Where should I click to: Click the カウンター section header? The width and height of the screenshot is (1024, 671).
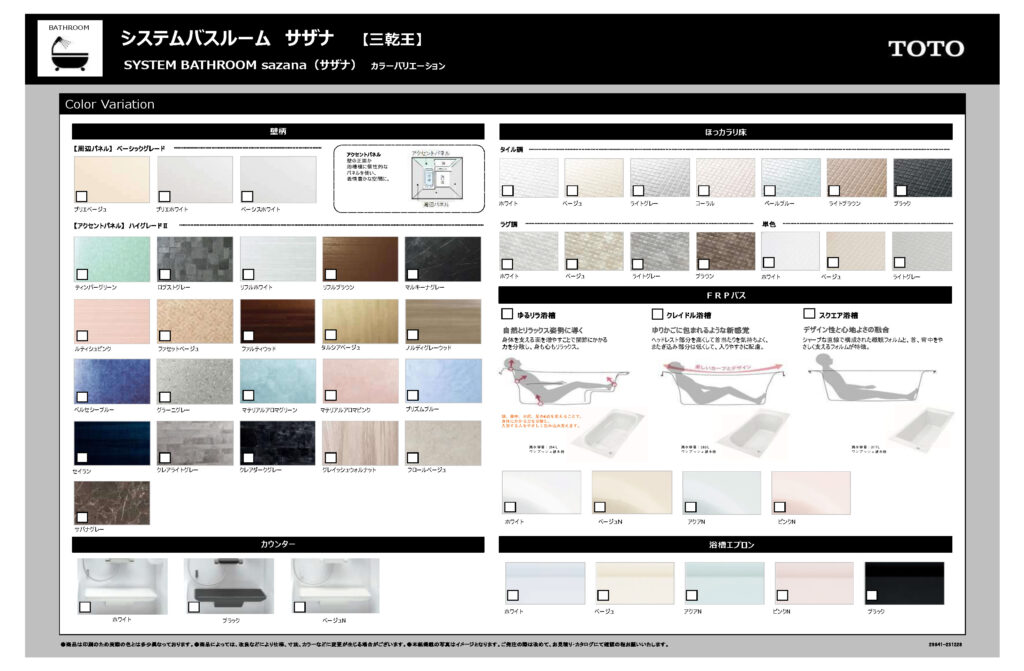[278, 544]
